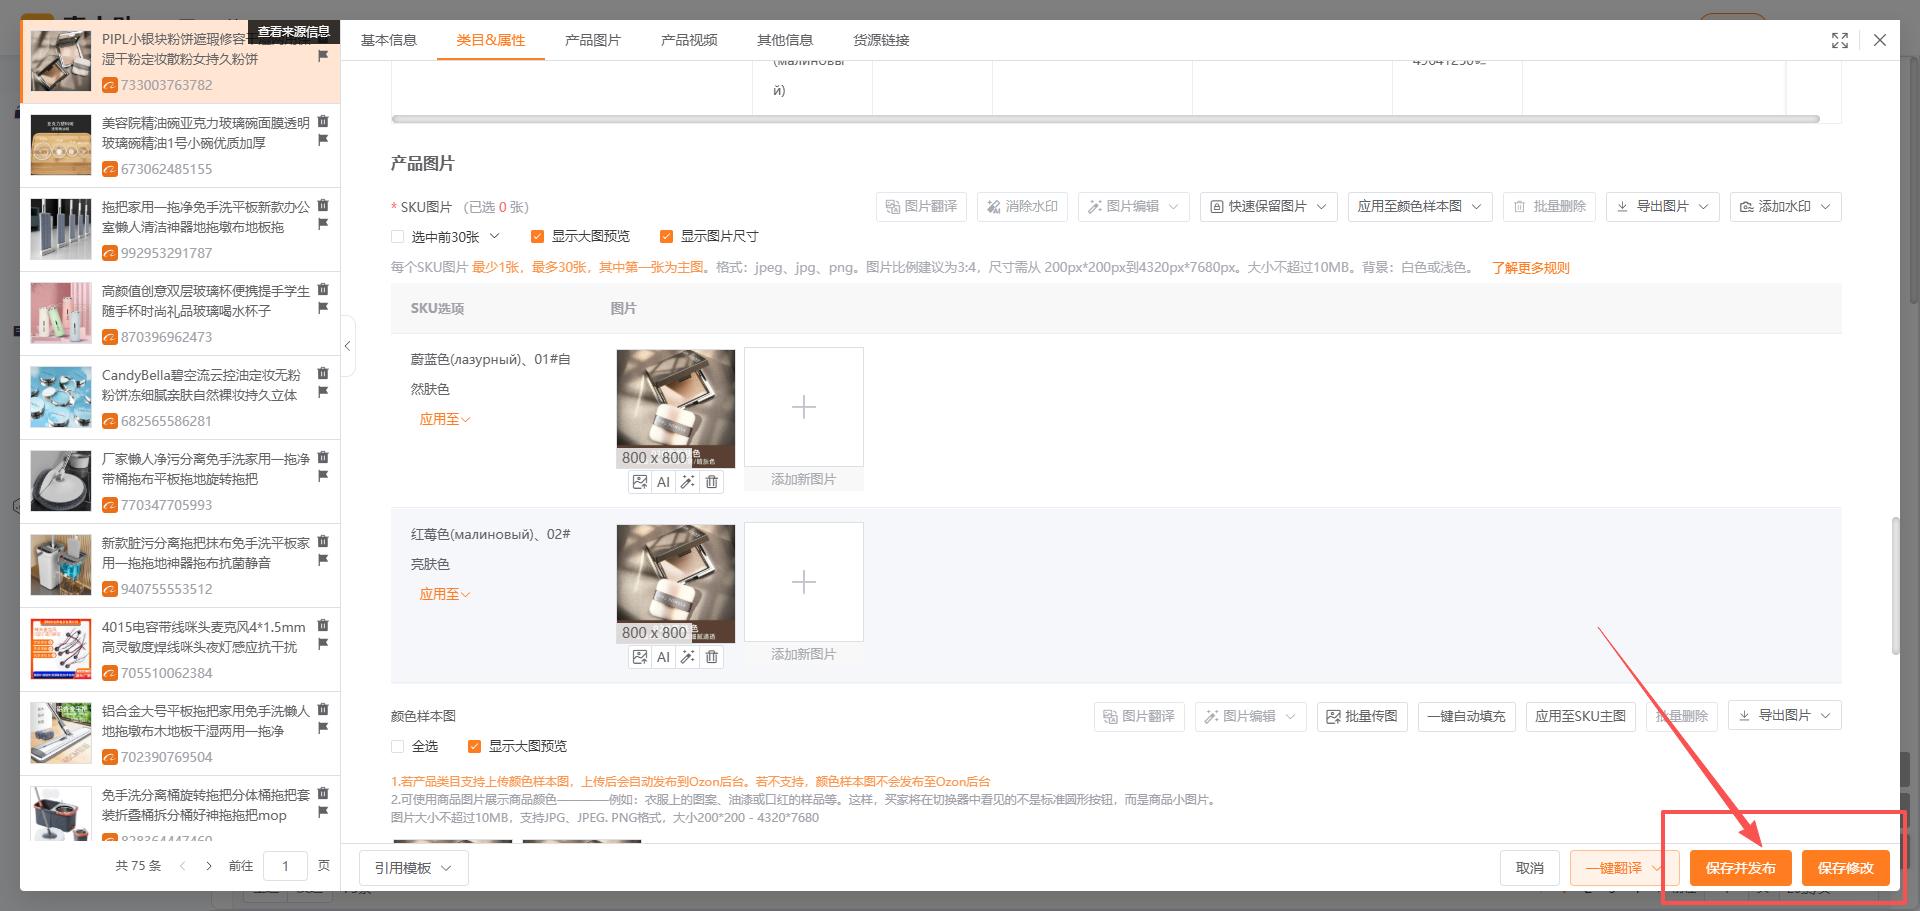Switch to the 货源链接 tab
The height and width of the screenshot is (911, 1920).
pos(881,40)
